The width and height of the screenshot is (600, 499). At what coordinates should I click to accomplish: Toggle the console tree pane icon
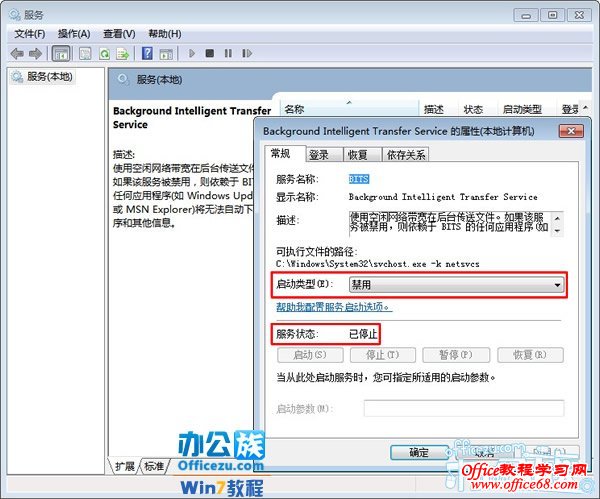(x=61, y=54)
